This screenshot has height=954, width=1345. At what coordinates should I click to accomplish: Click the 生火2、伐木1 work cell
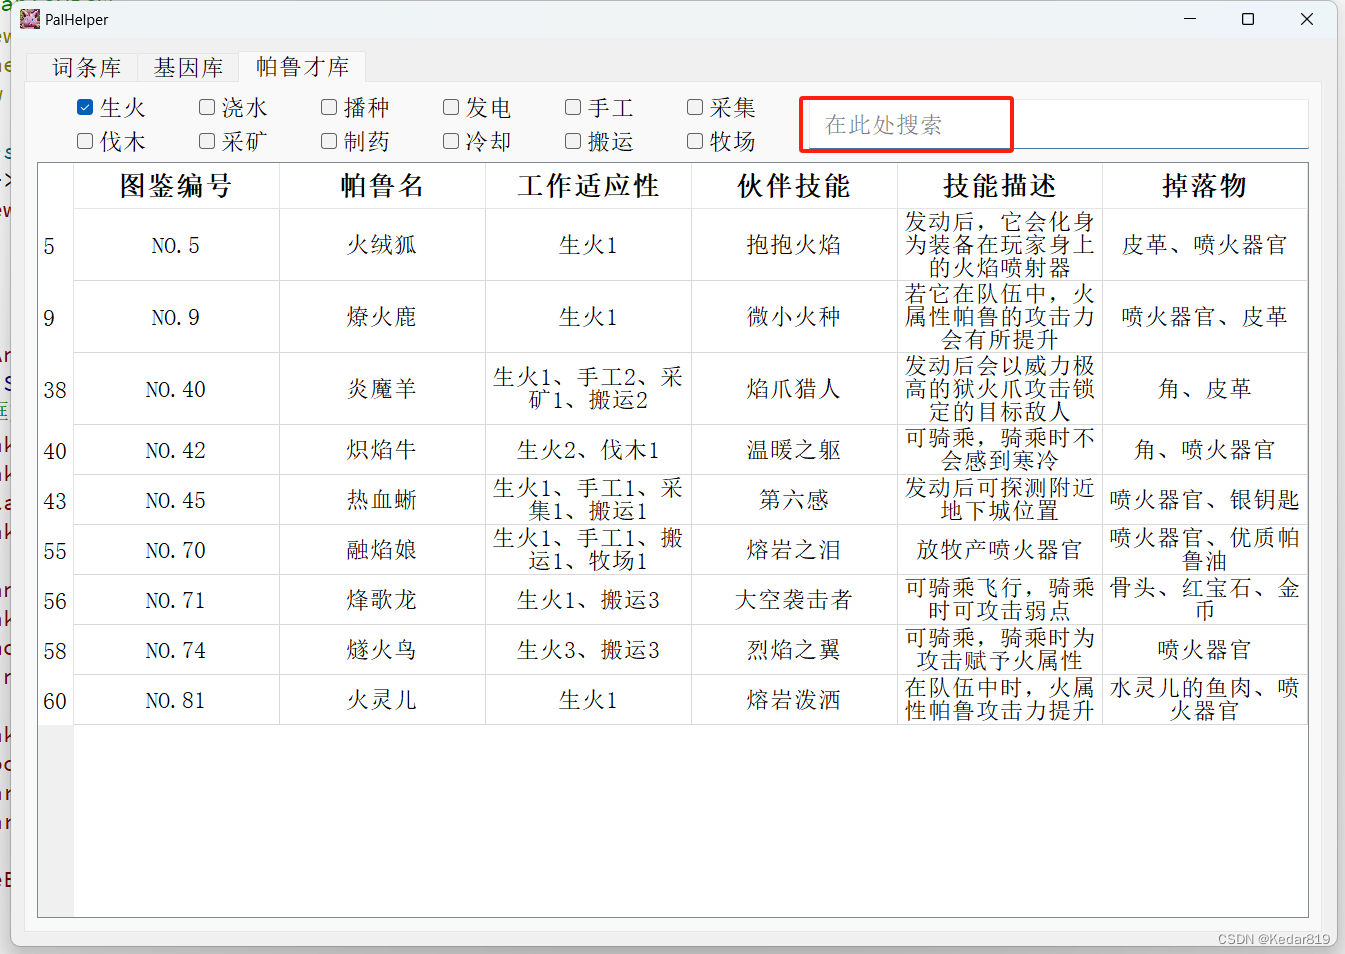pyautogui.click(x=588, y=450)
